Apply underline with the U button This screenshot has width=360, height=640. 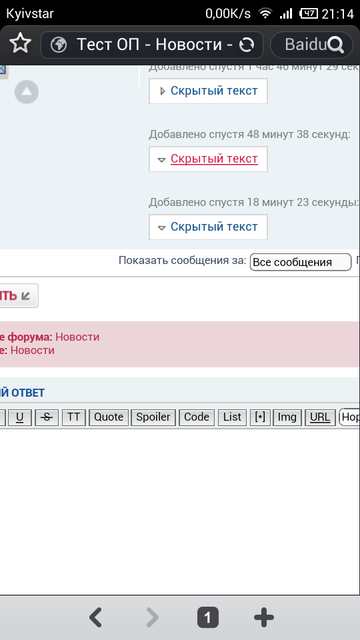(20, 417)
